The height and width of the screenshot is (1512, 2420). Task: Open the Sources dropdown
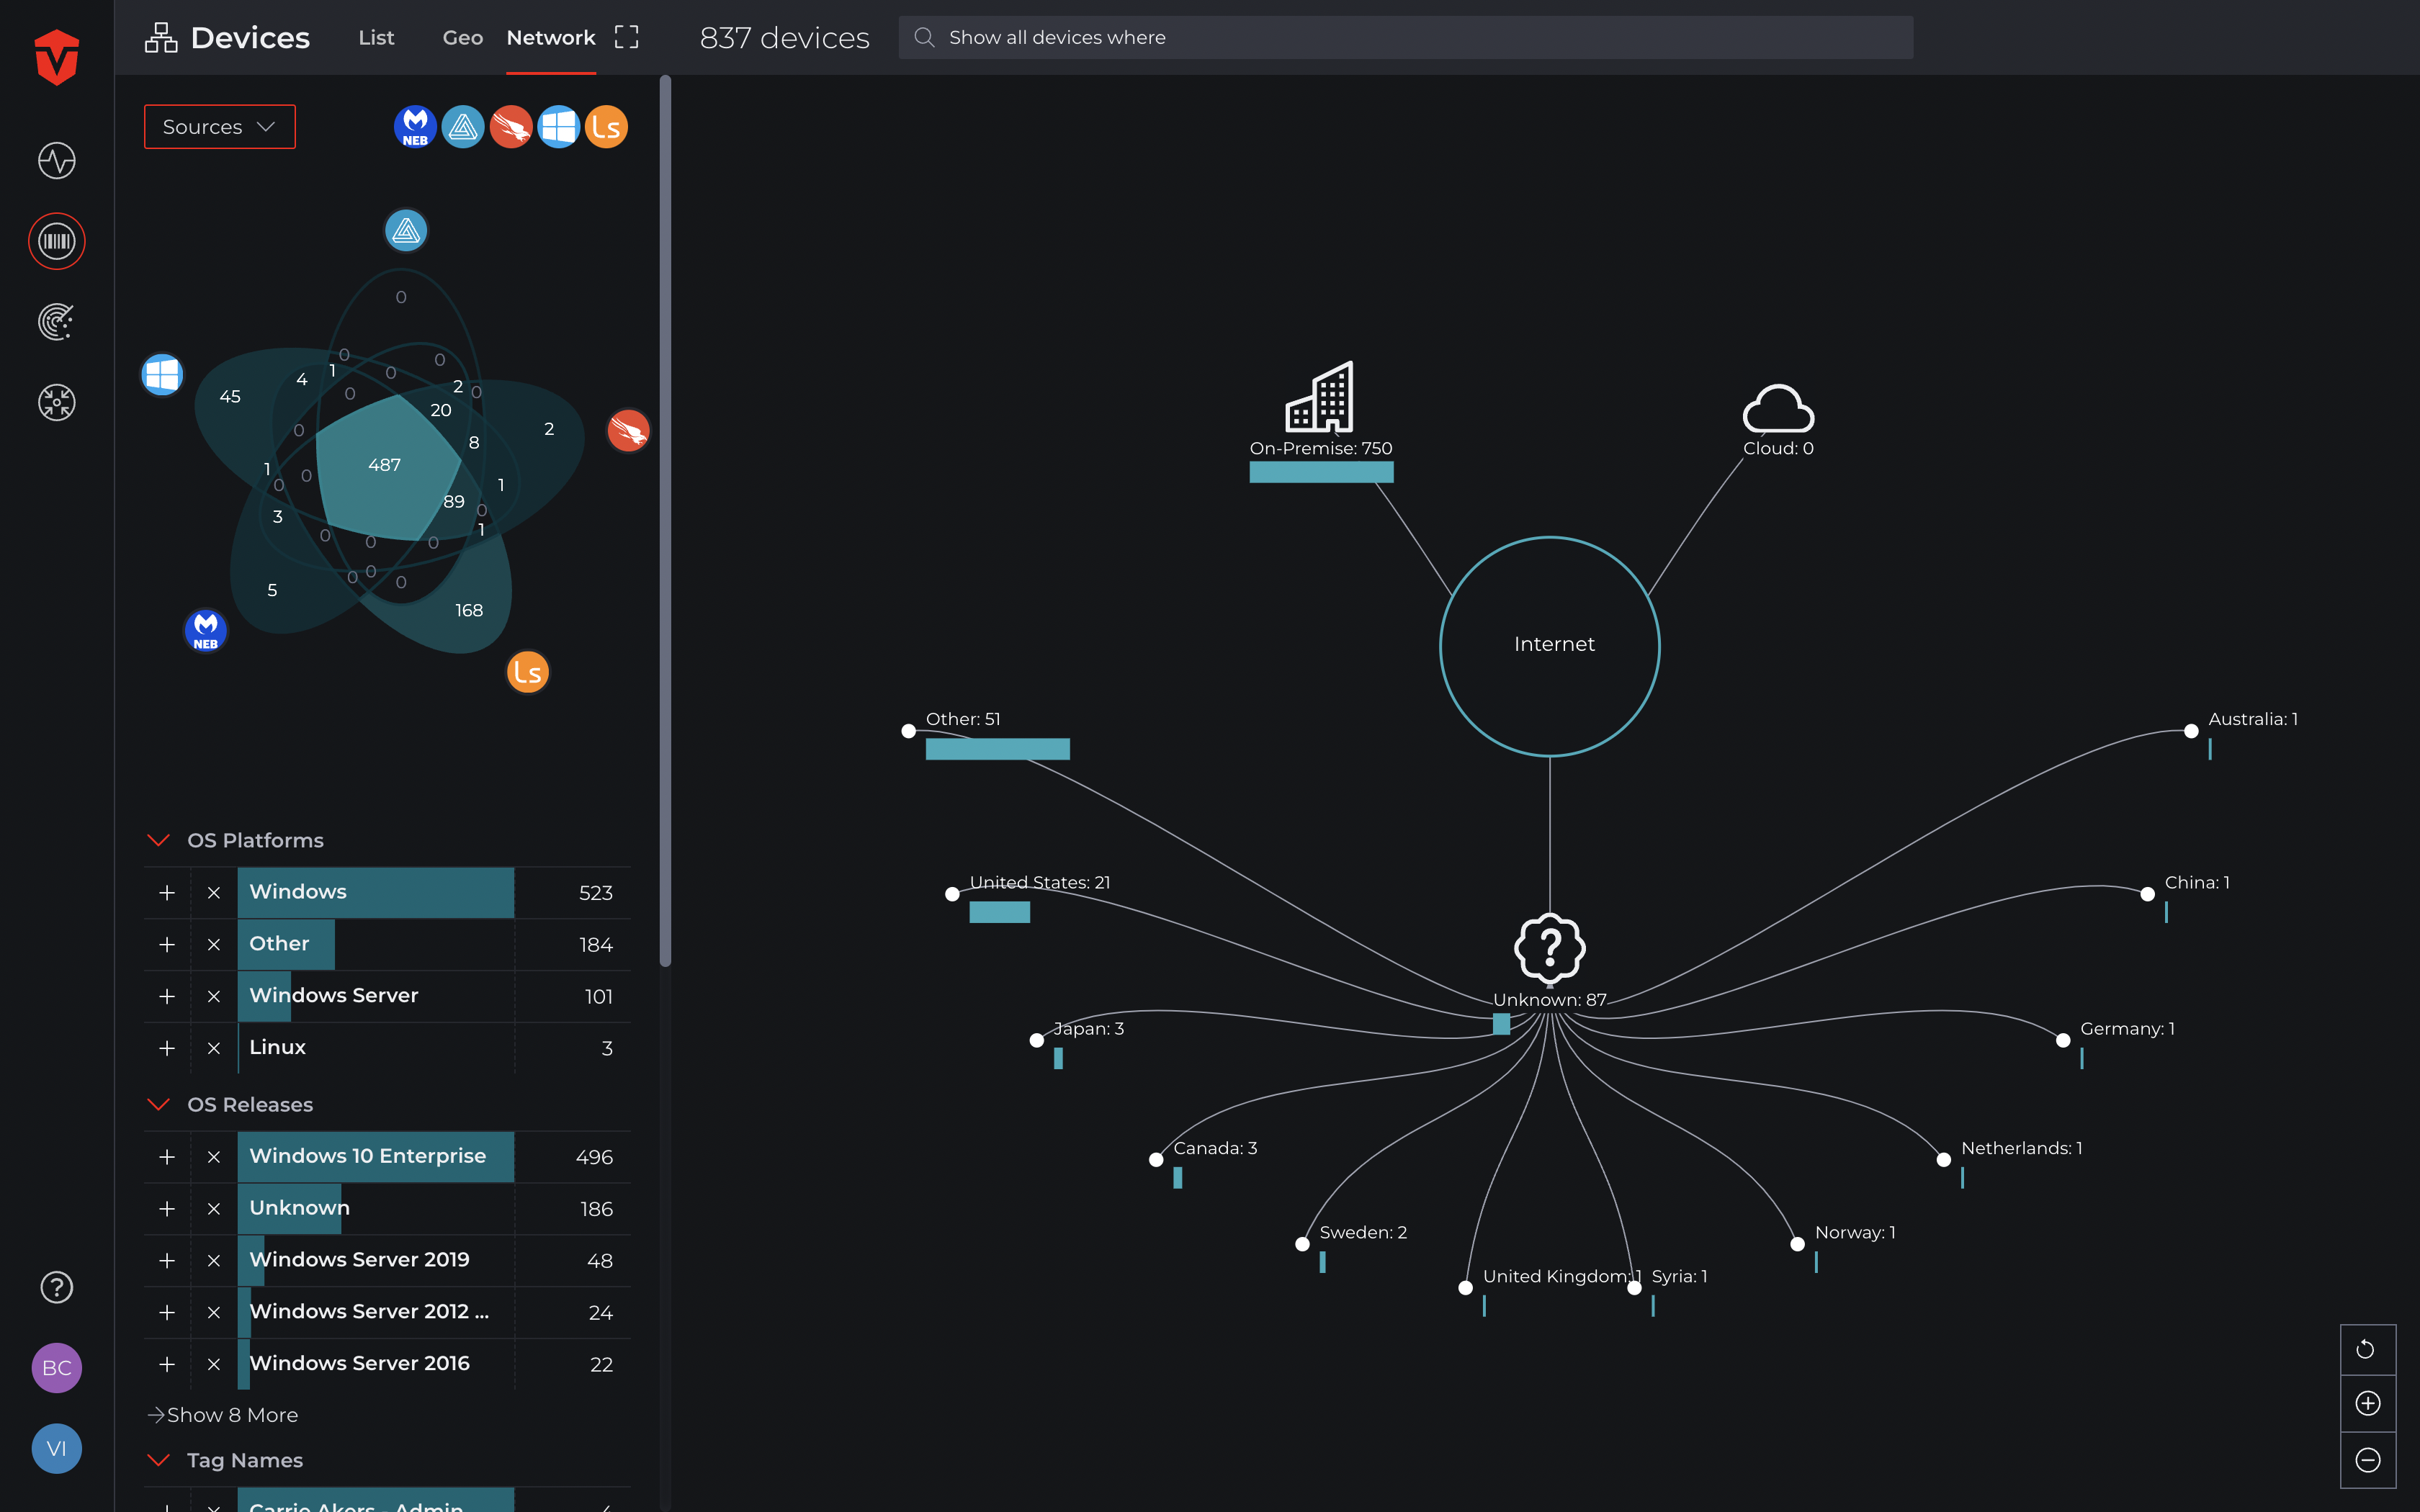coord(219,127)
